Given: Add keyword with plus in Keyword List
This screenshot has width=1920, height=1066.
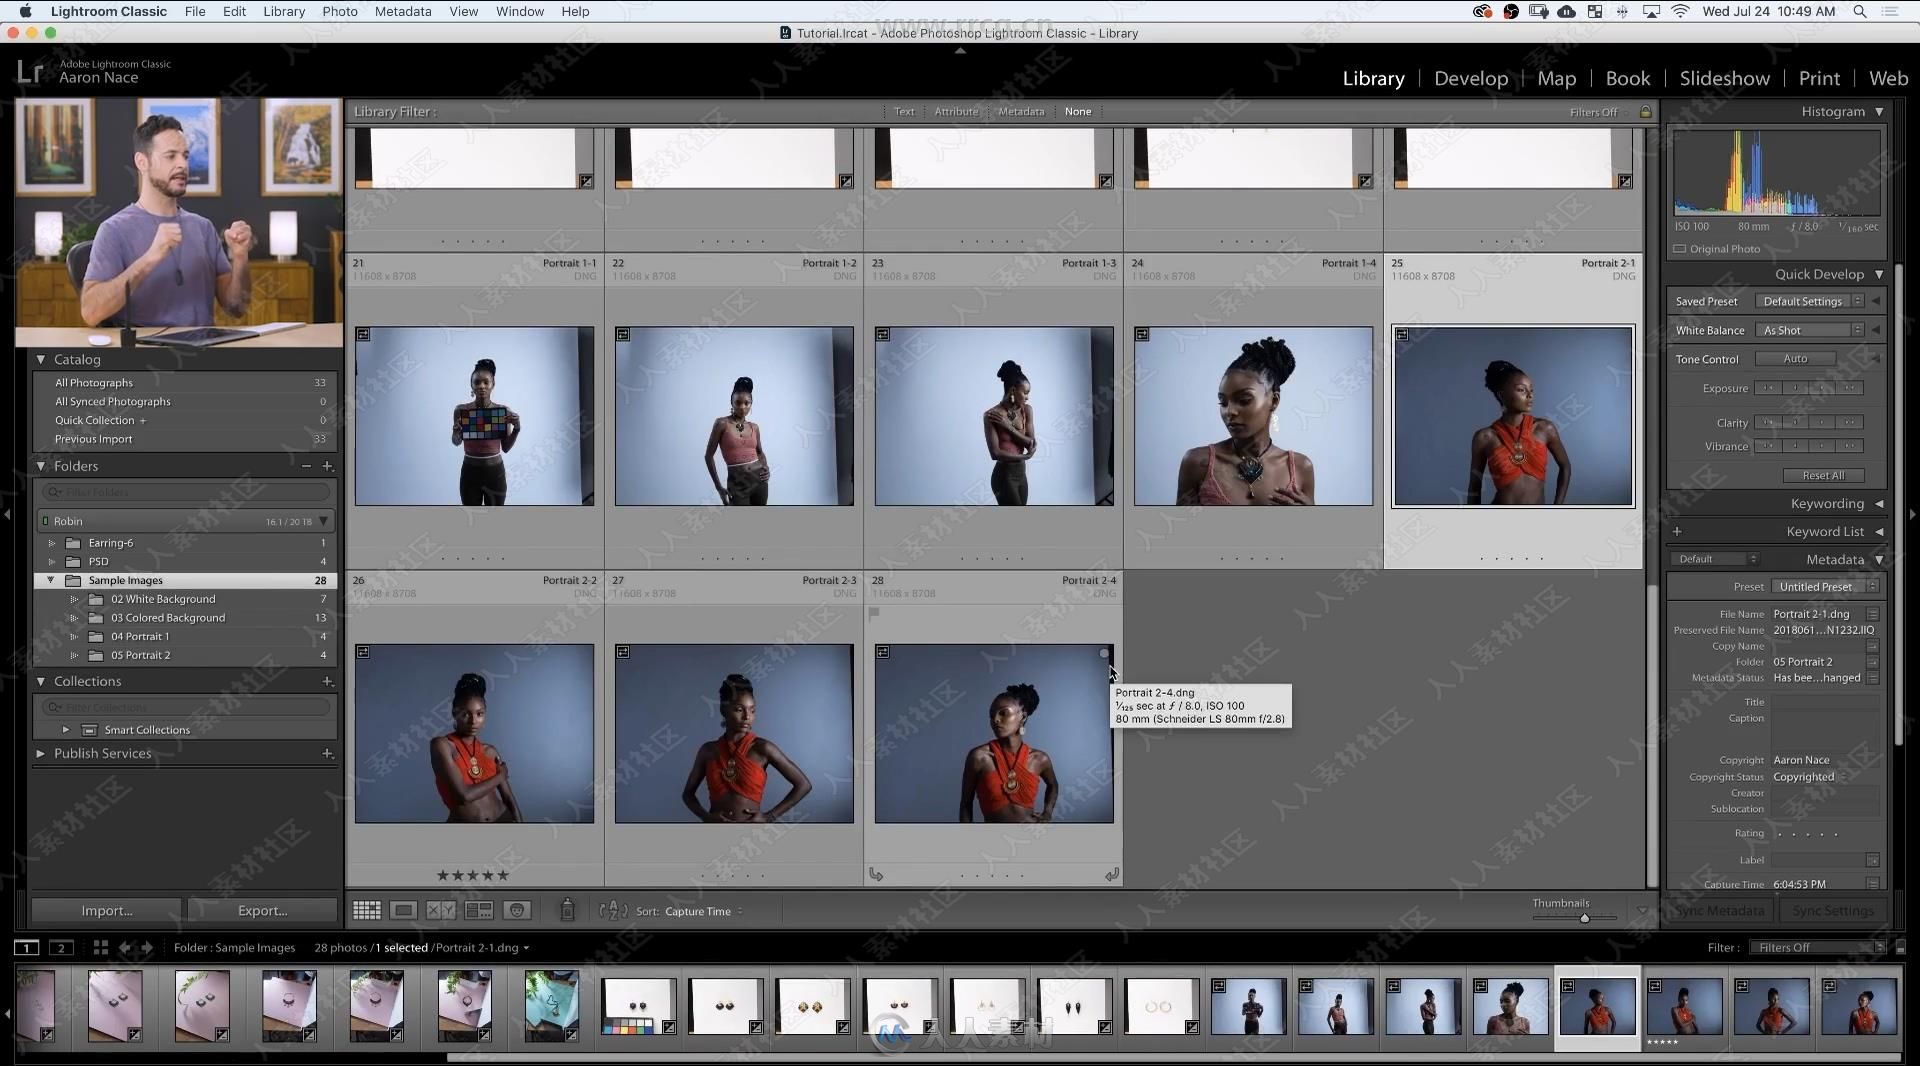Looking at the screenshot, I should (x=1677, y=531).
